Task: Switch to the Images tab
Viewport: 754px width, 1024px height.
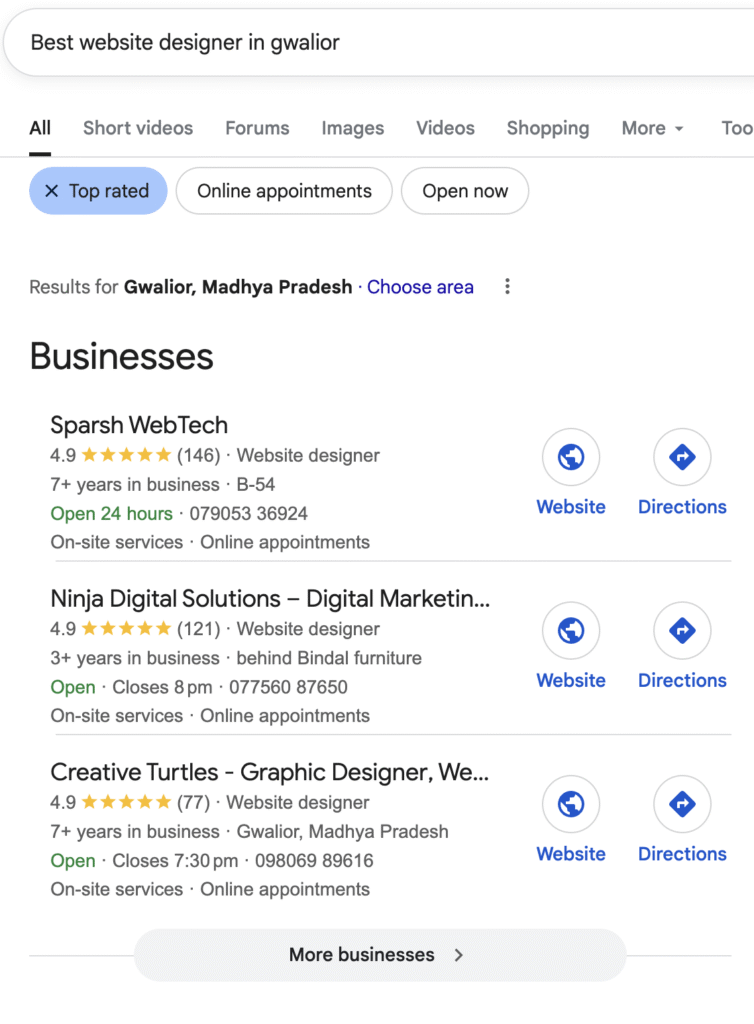Action: pyautogui.click(x=352, y=128)
